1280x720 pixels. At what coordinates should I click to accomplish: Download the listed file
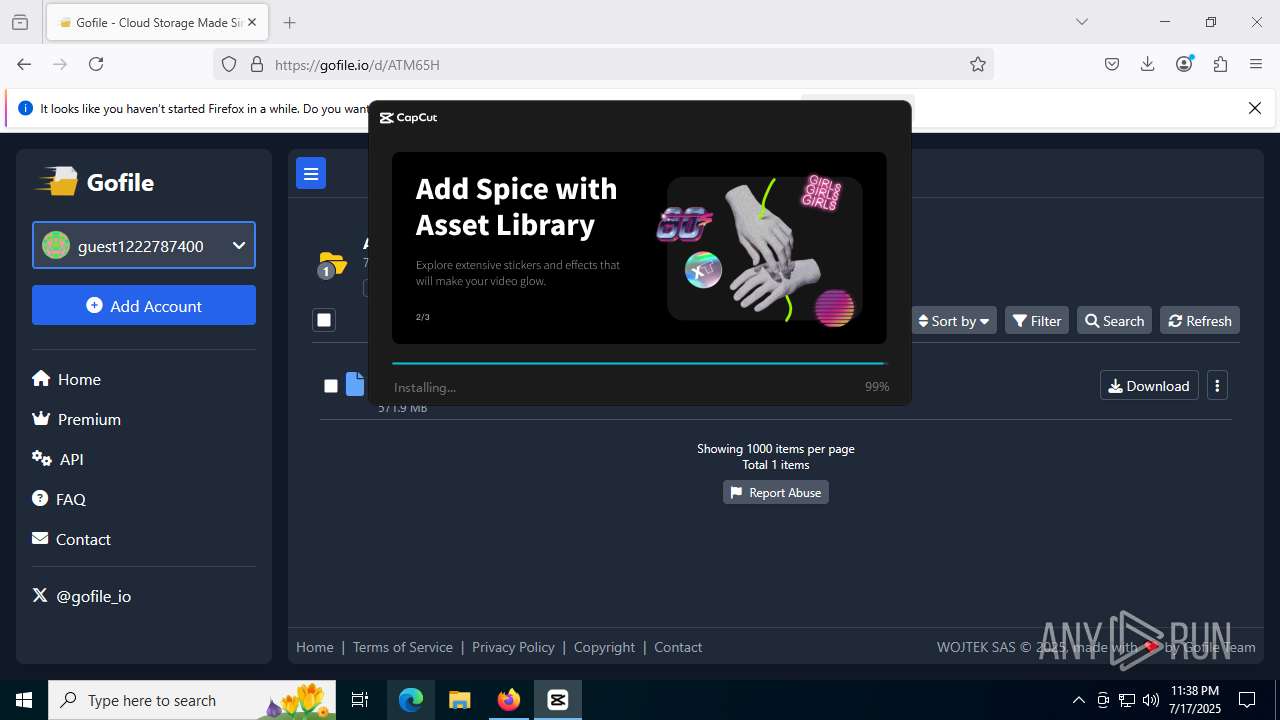(x=1149, y=386)
